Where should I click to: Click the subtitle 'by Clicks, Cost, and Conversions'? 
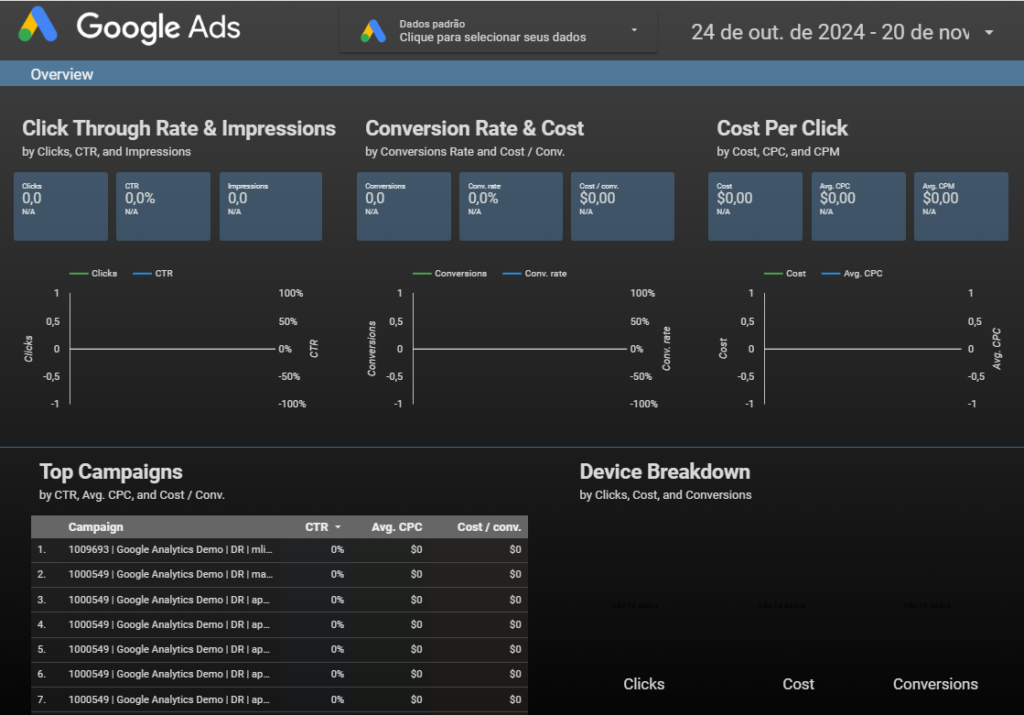[x=665, y=495]
